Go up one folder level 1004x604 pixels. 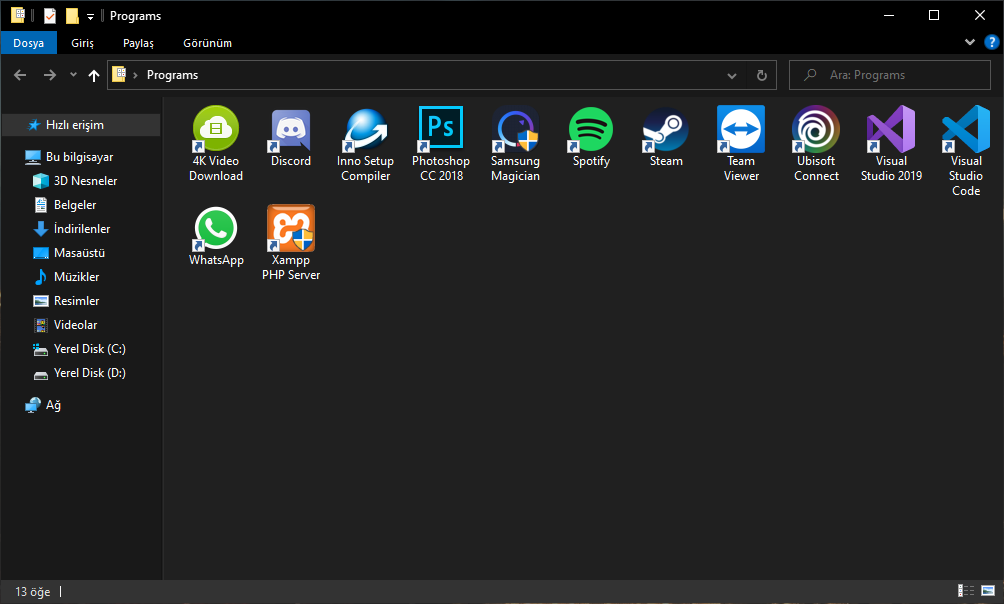(x=94, y=75)
